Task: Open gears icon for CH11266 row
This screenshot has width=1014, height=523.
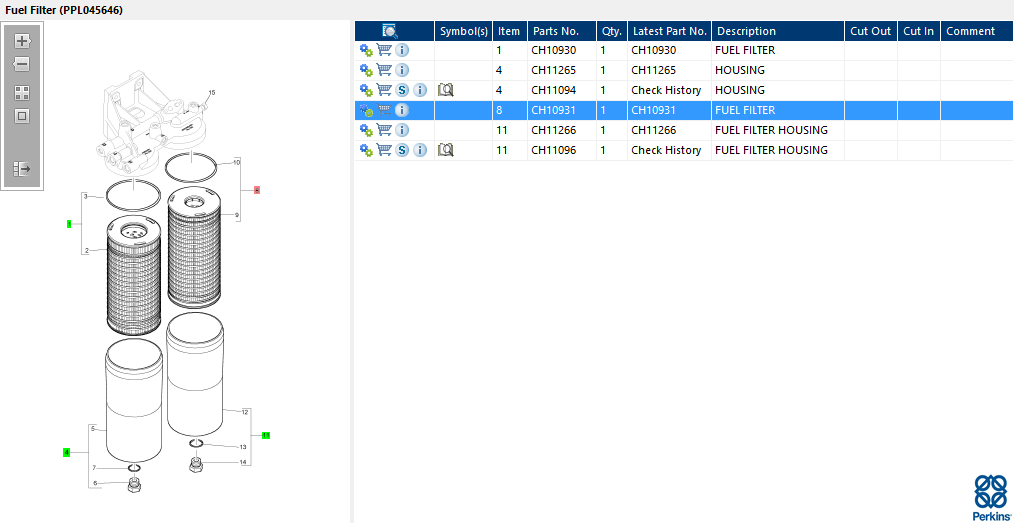Action: [366, 131]
